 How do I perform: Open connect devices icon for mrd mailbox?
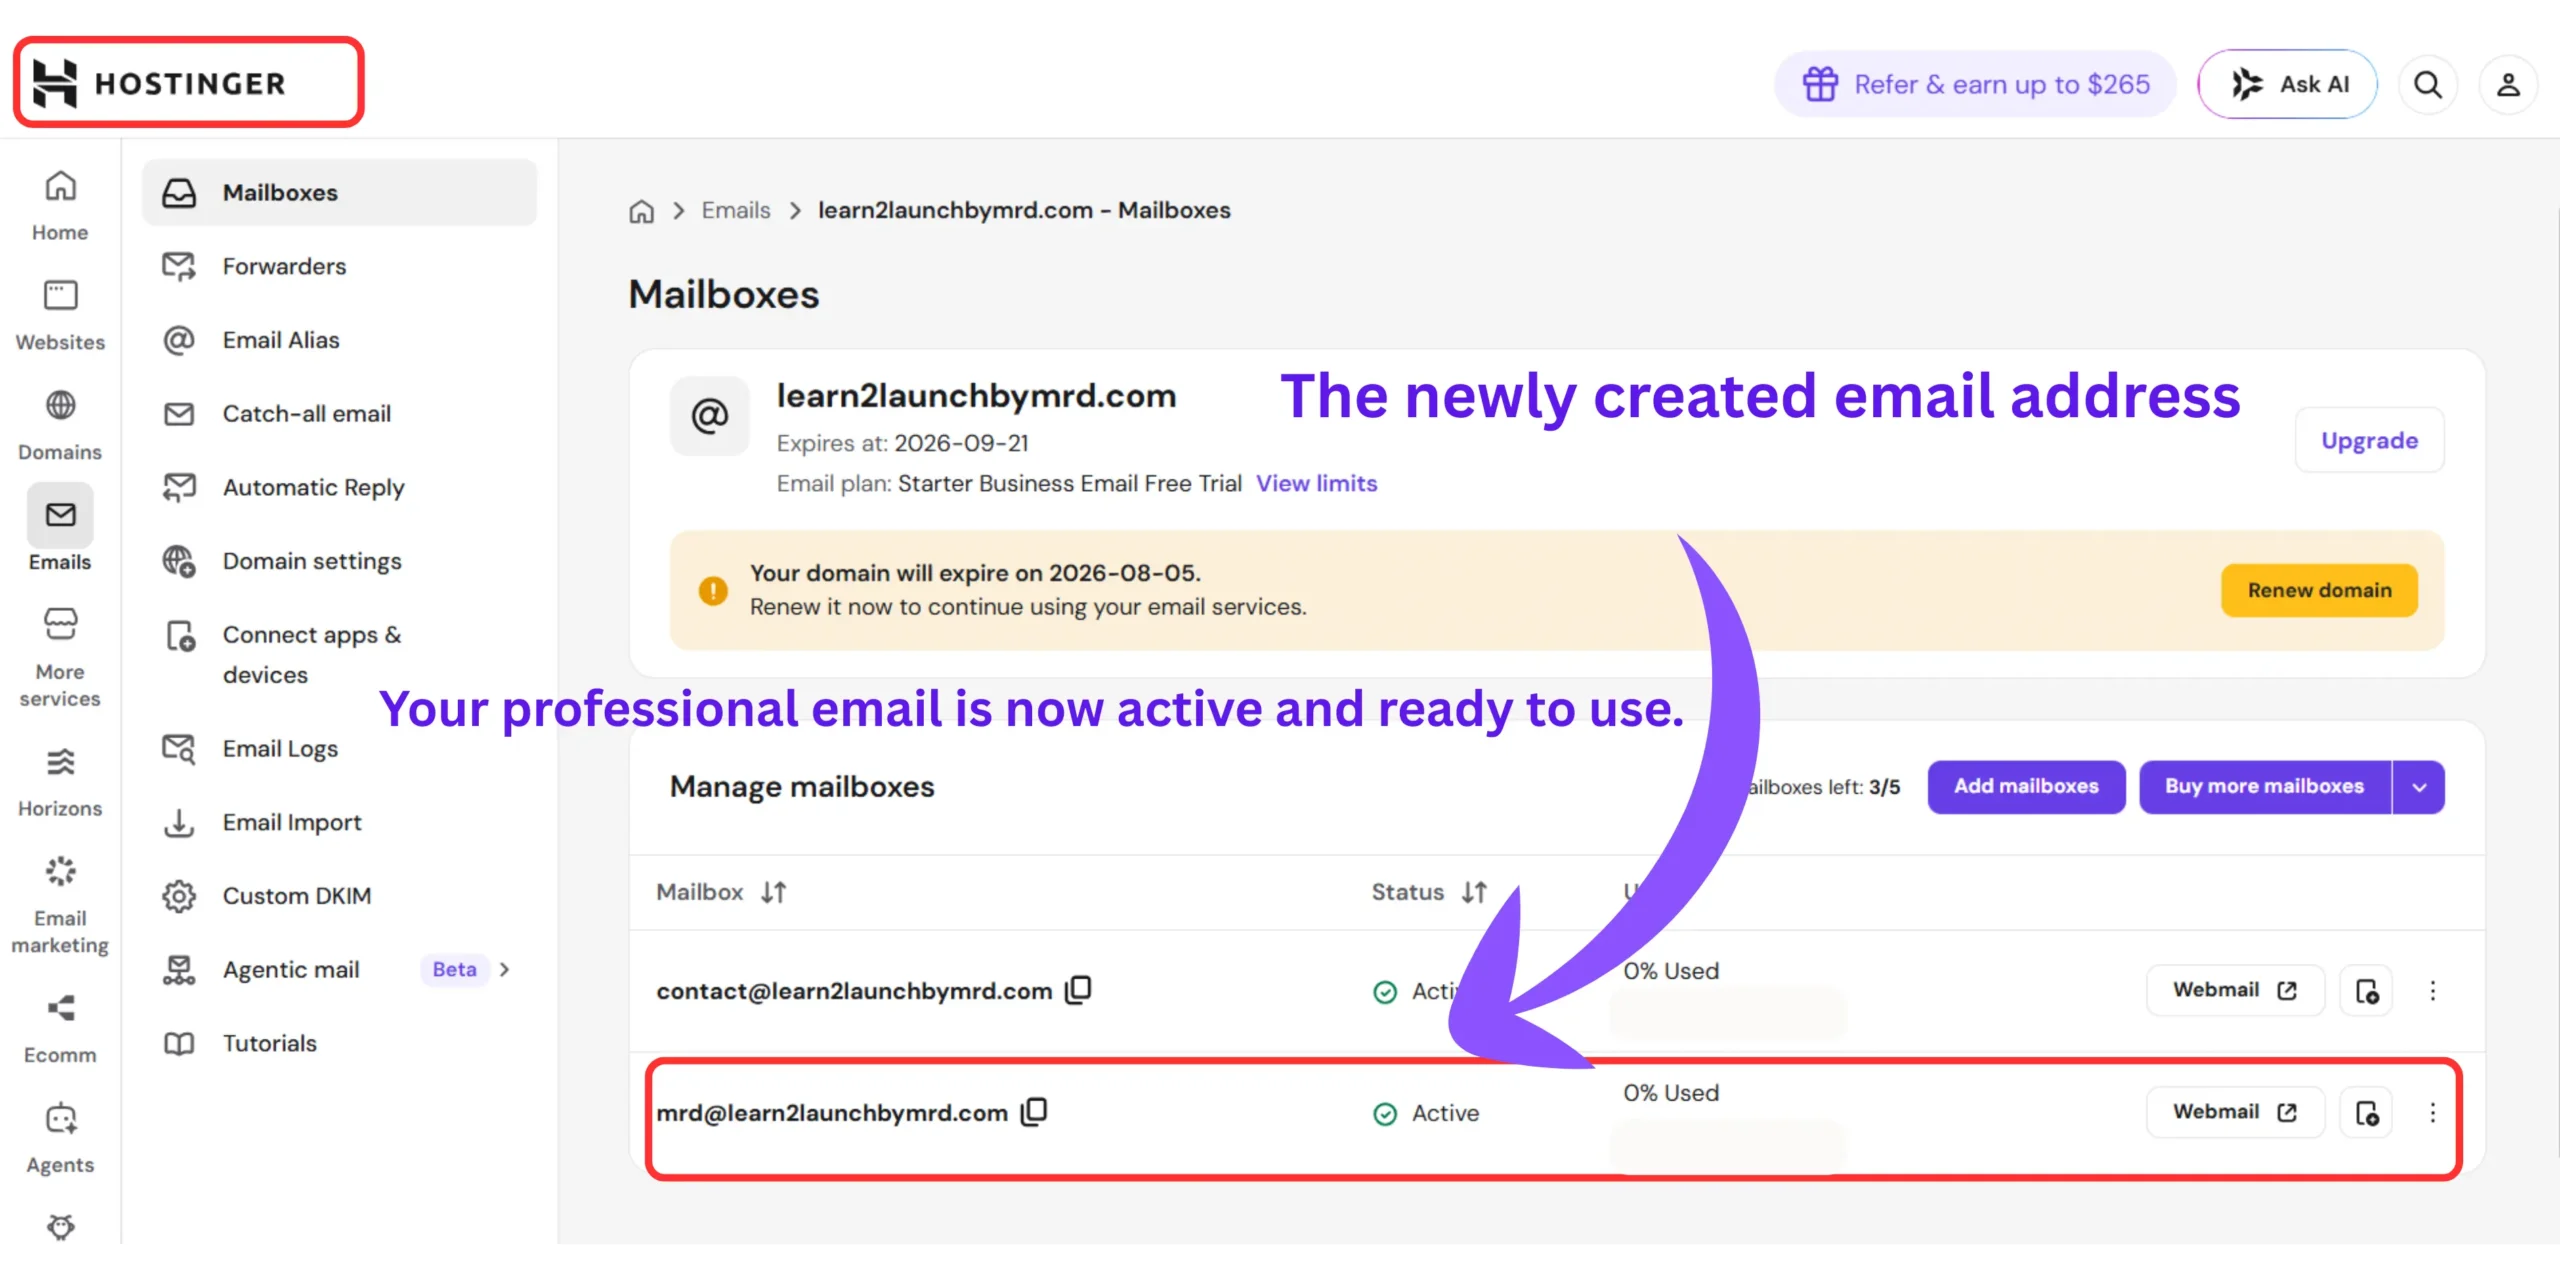[x=2366, y=1112]
